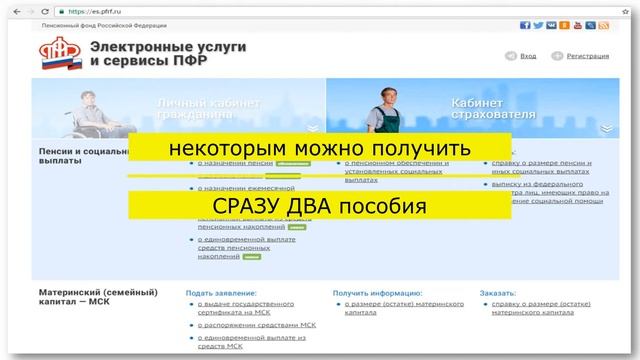
Task: Open link справку о размере пенсии и иных социальных выплатах
Action: tap(542, 167)
